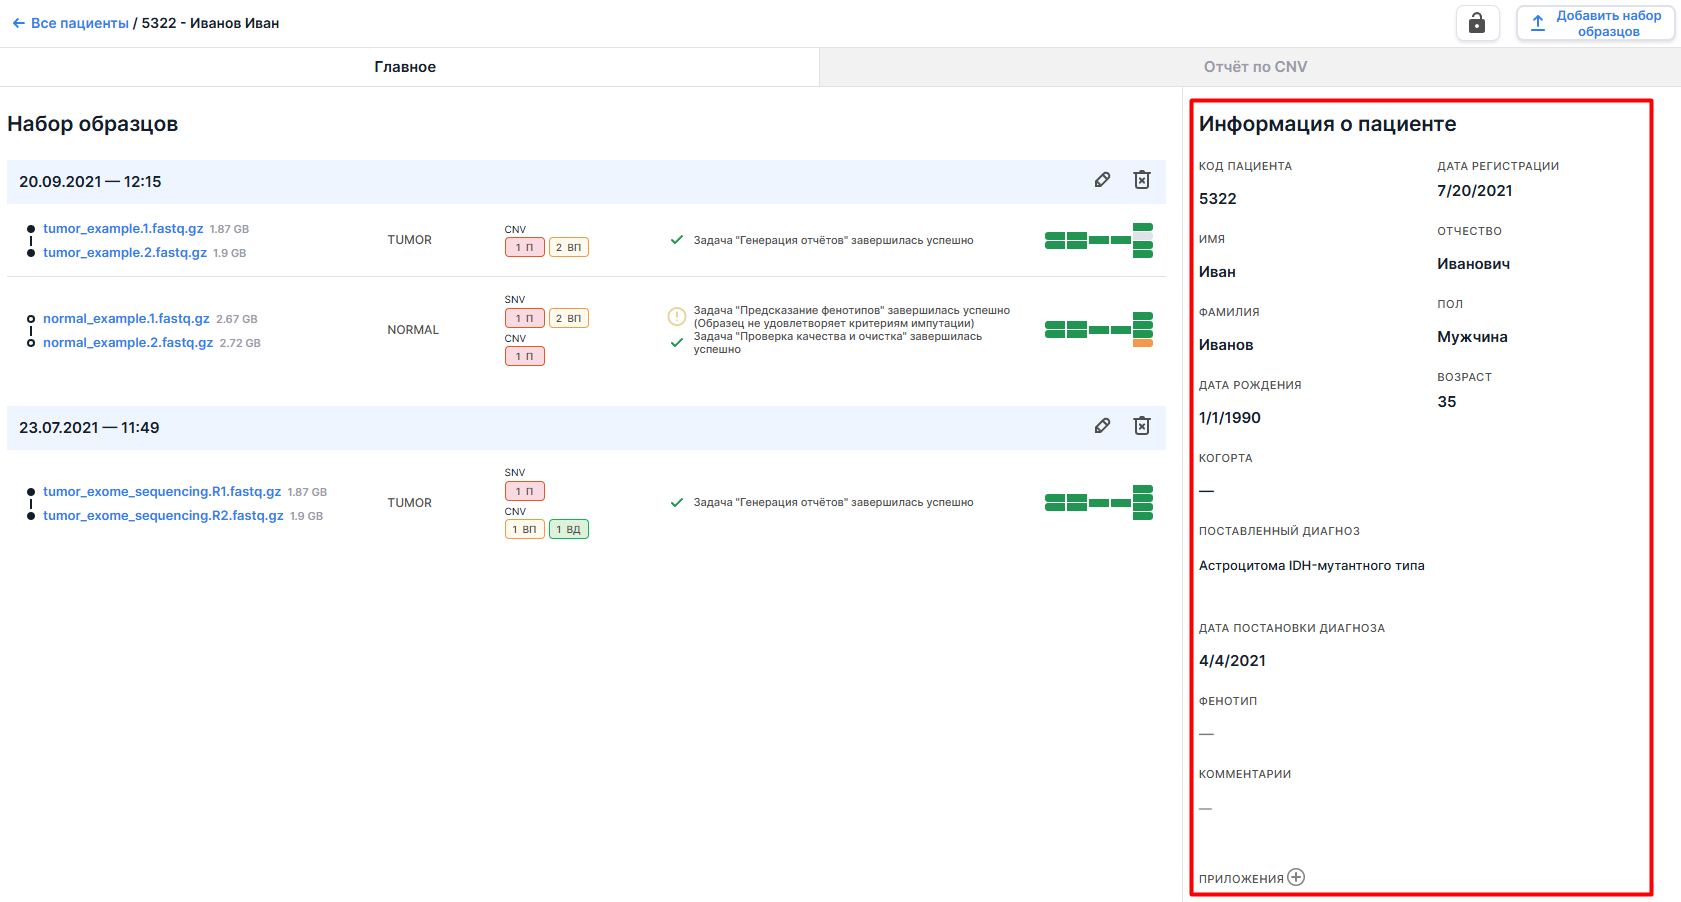Switch to the Отчёт по CNV tab
The image size is (1681, 902).
coord(1254,67)
